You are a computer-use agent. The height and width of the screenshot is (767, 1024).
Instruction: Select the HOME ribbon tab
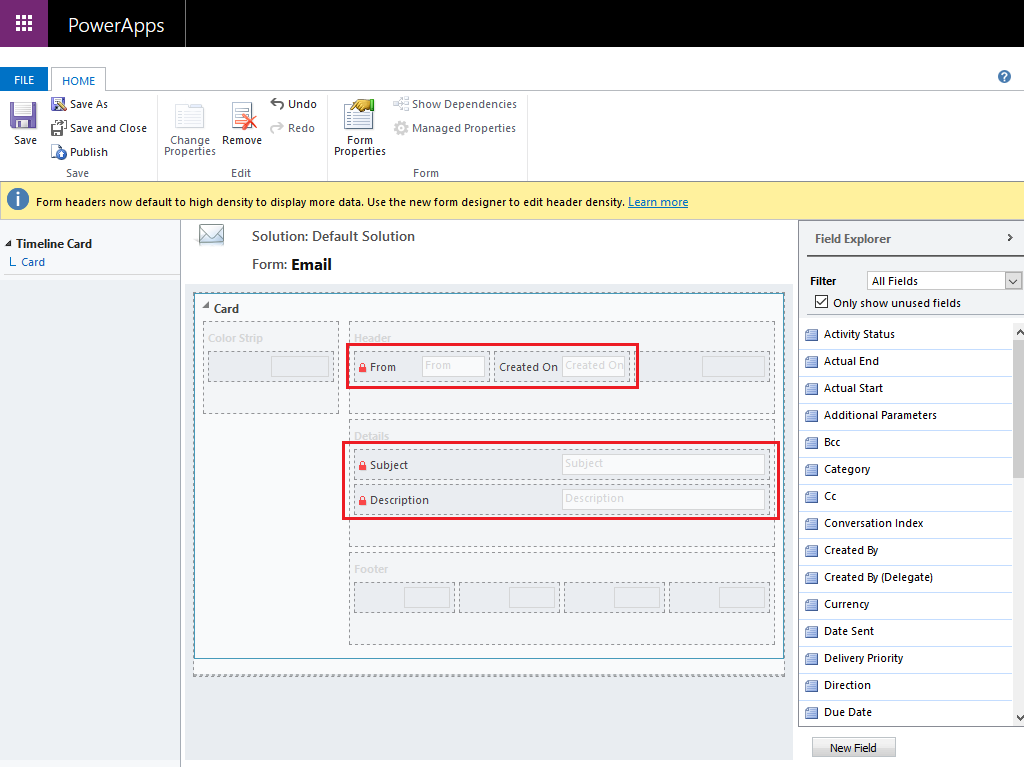point(78,80)
